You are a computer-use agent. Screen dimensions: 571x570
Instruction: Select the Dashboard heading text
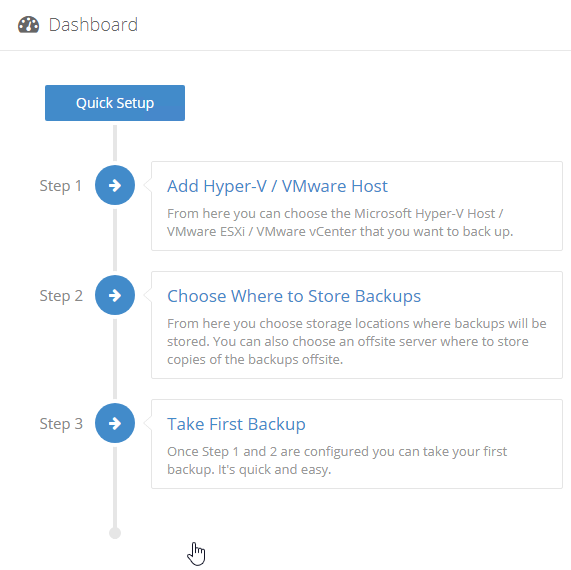click(x=93, y=25)
